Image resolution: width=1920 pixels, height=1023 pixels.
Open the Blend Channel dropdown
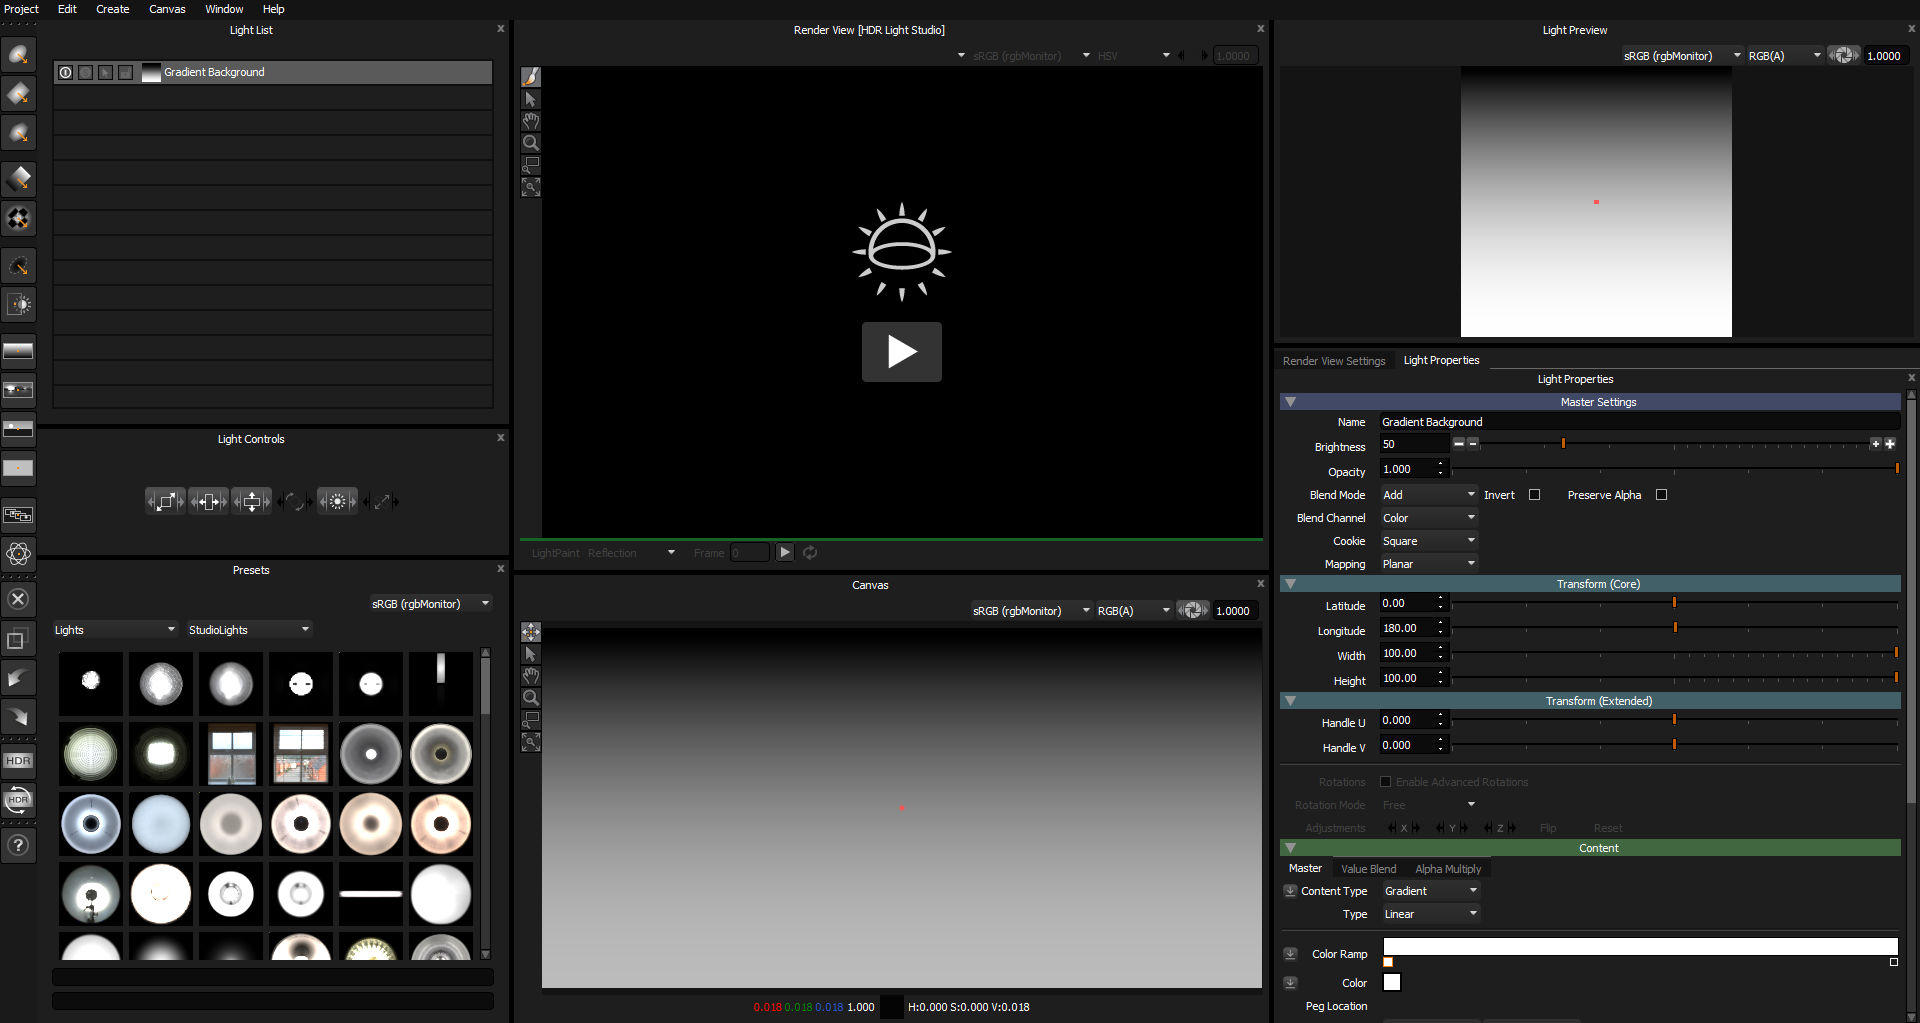(1429, 518)
